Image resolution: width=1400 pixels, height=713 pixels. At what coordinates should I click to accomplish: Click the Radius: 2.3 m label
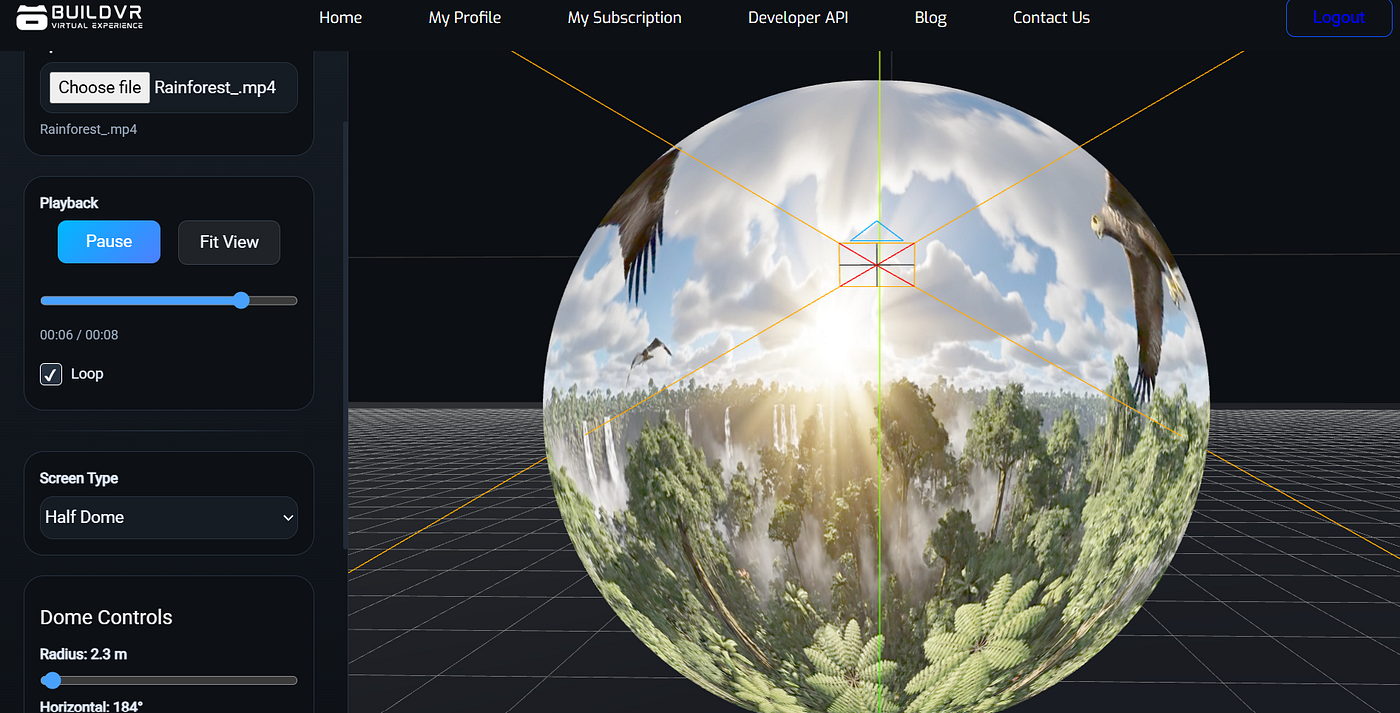pos(83,654)
